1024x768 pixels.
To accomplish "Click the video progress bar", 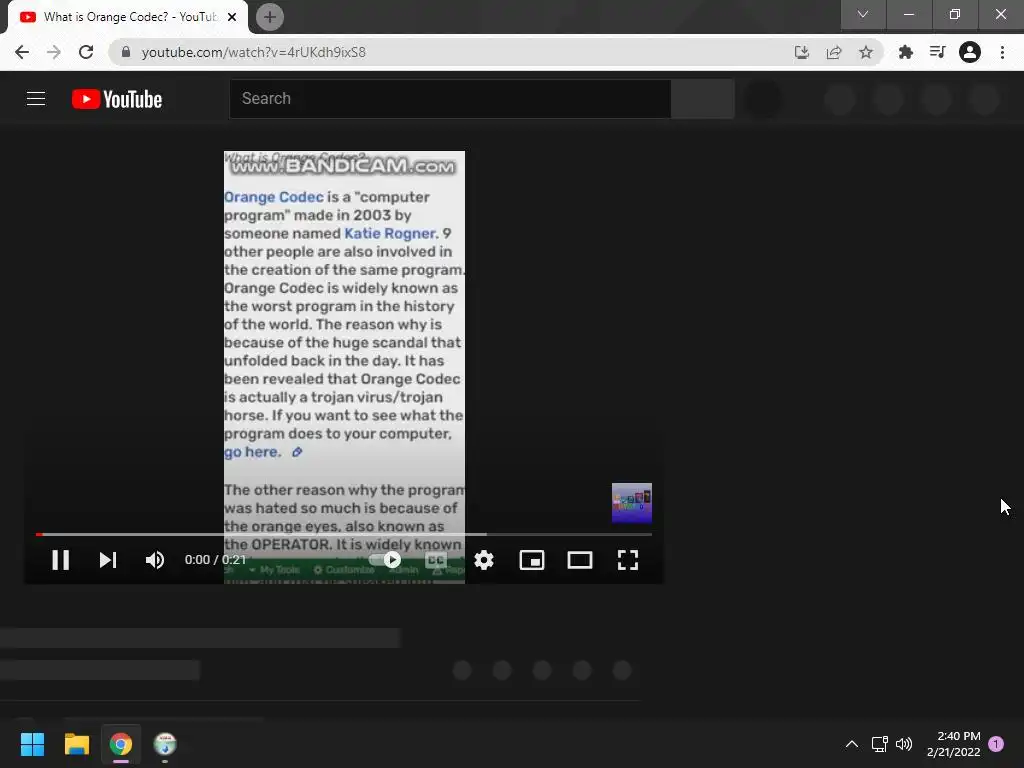I will point(344,534).
